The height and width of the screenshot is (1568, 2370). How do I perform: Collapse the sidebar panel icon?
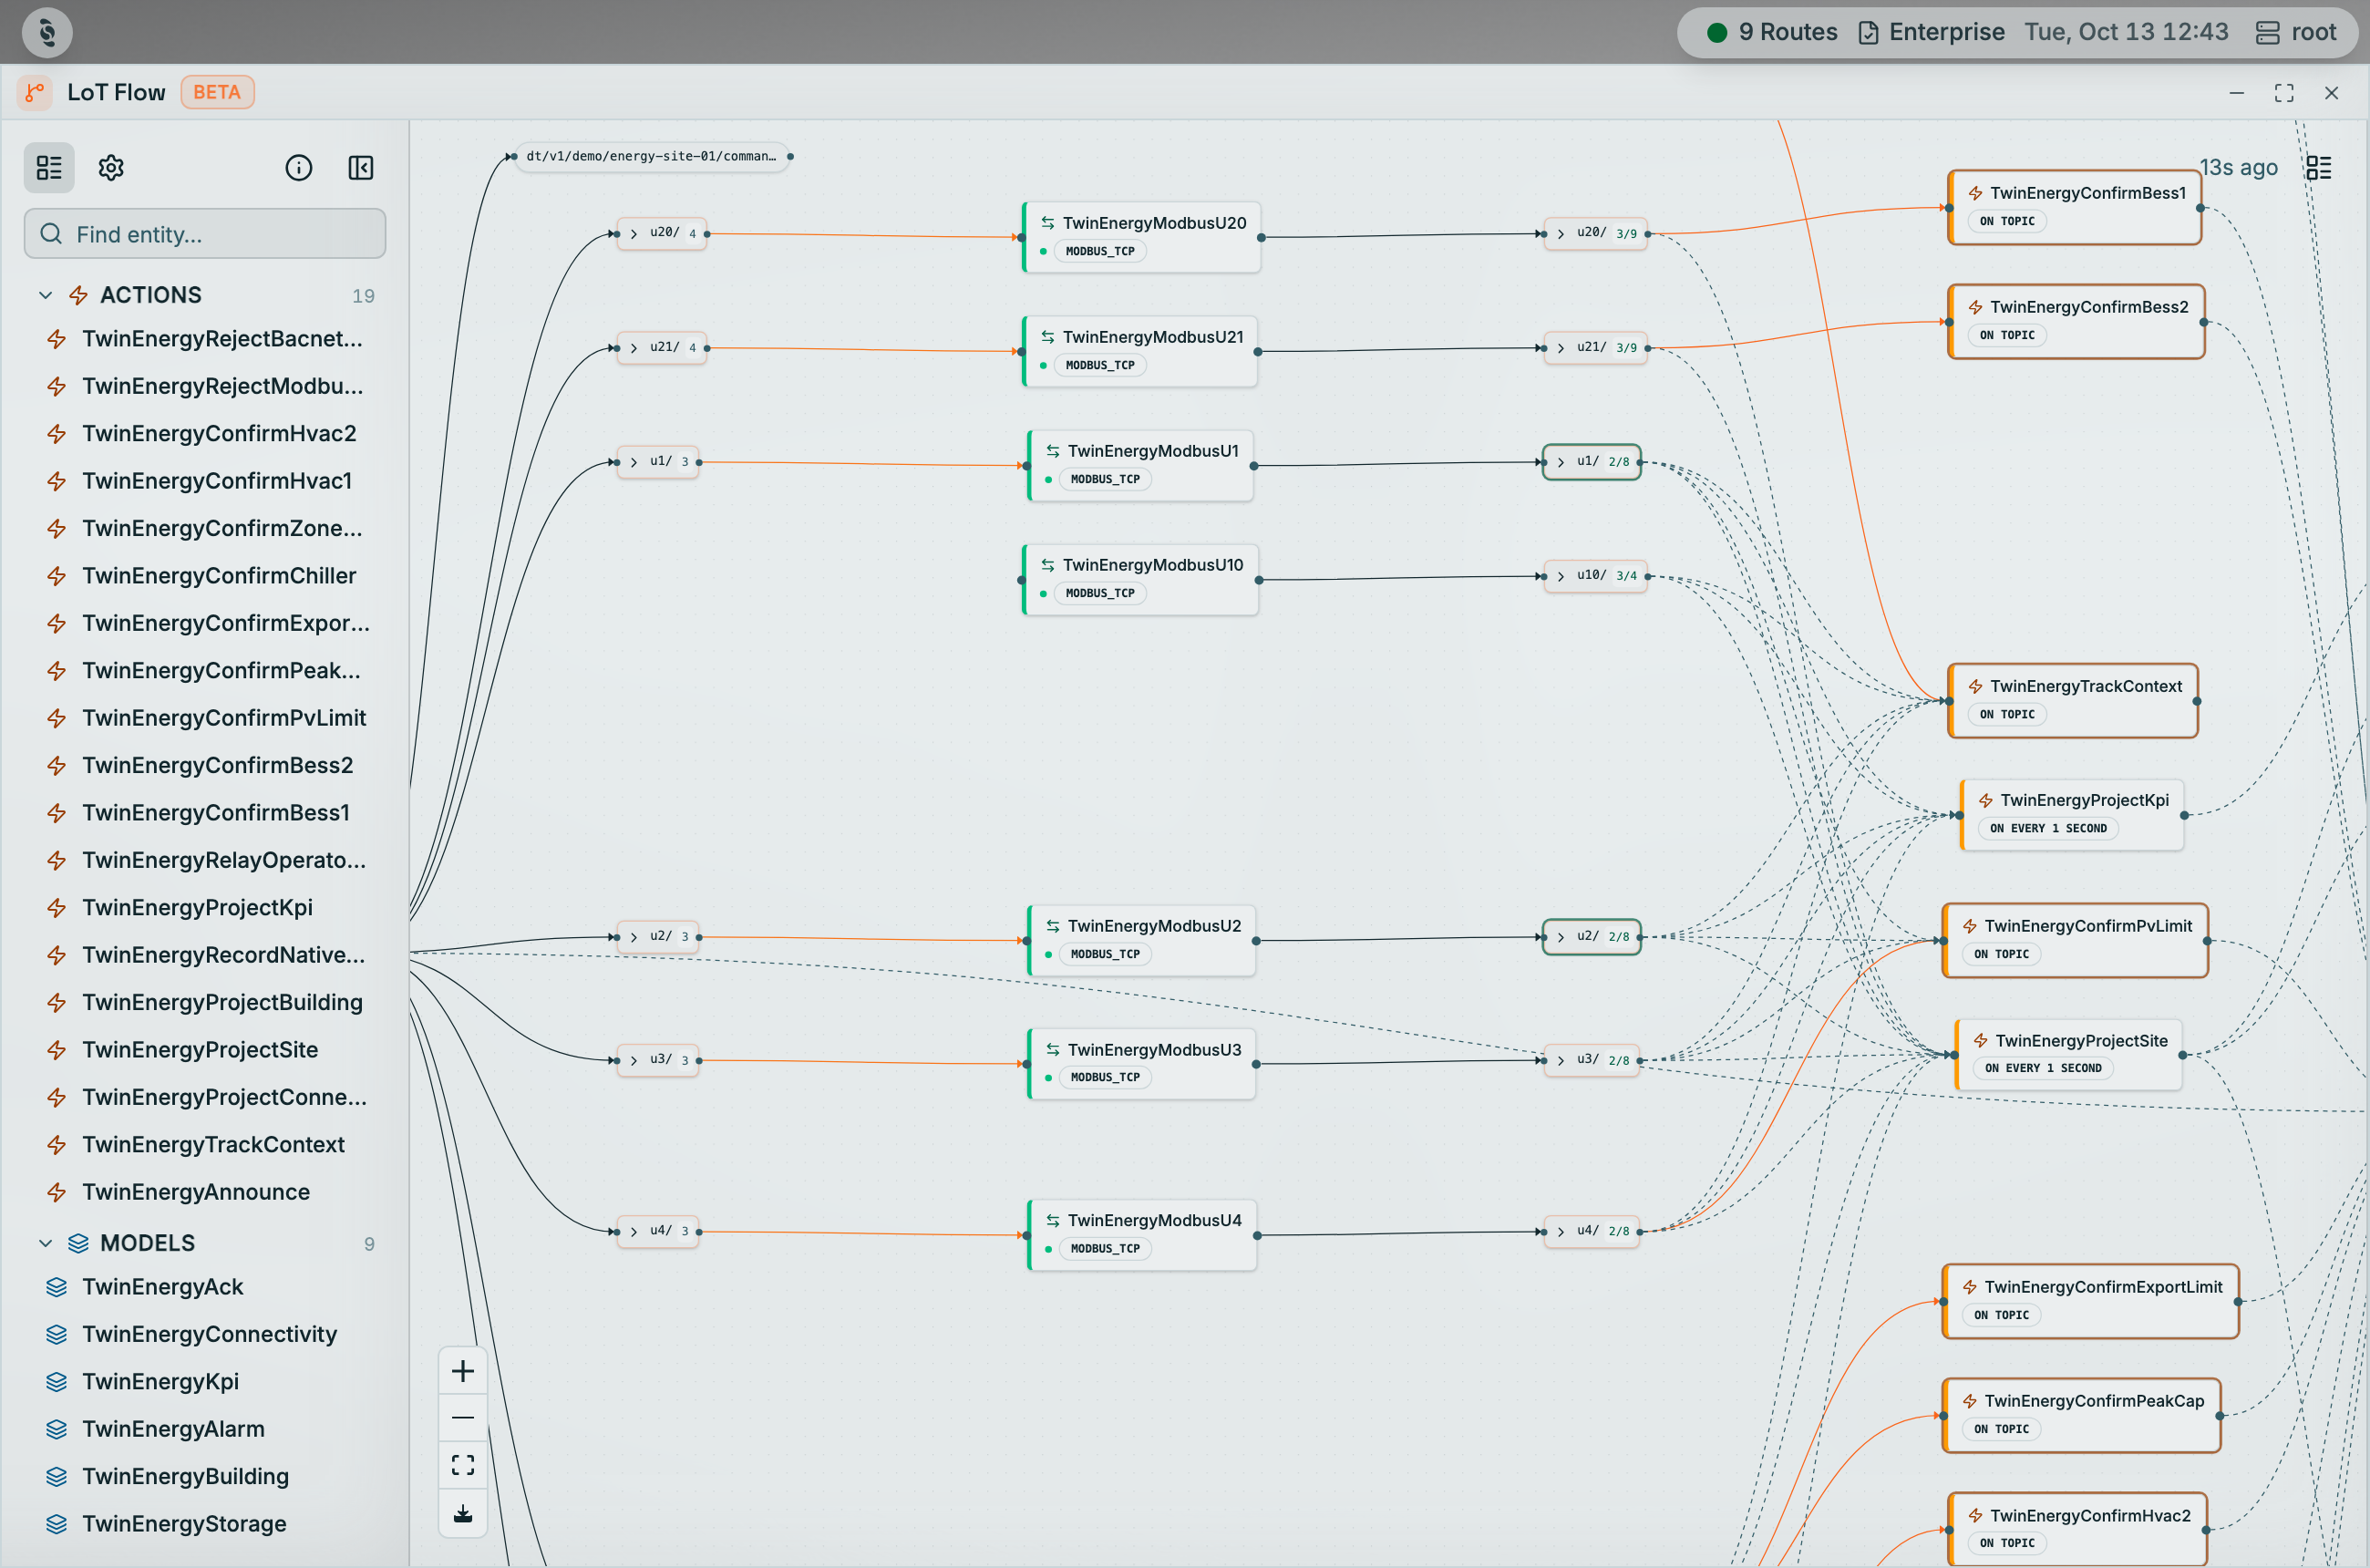point(361,168)
